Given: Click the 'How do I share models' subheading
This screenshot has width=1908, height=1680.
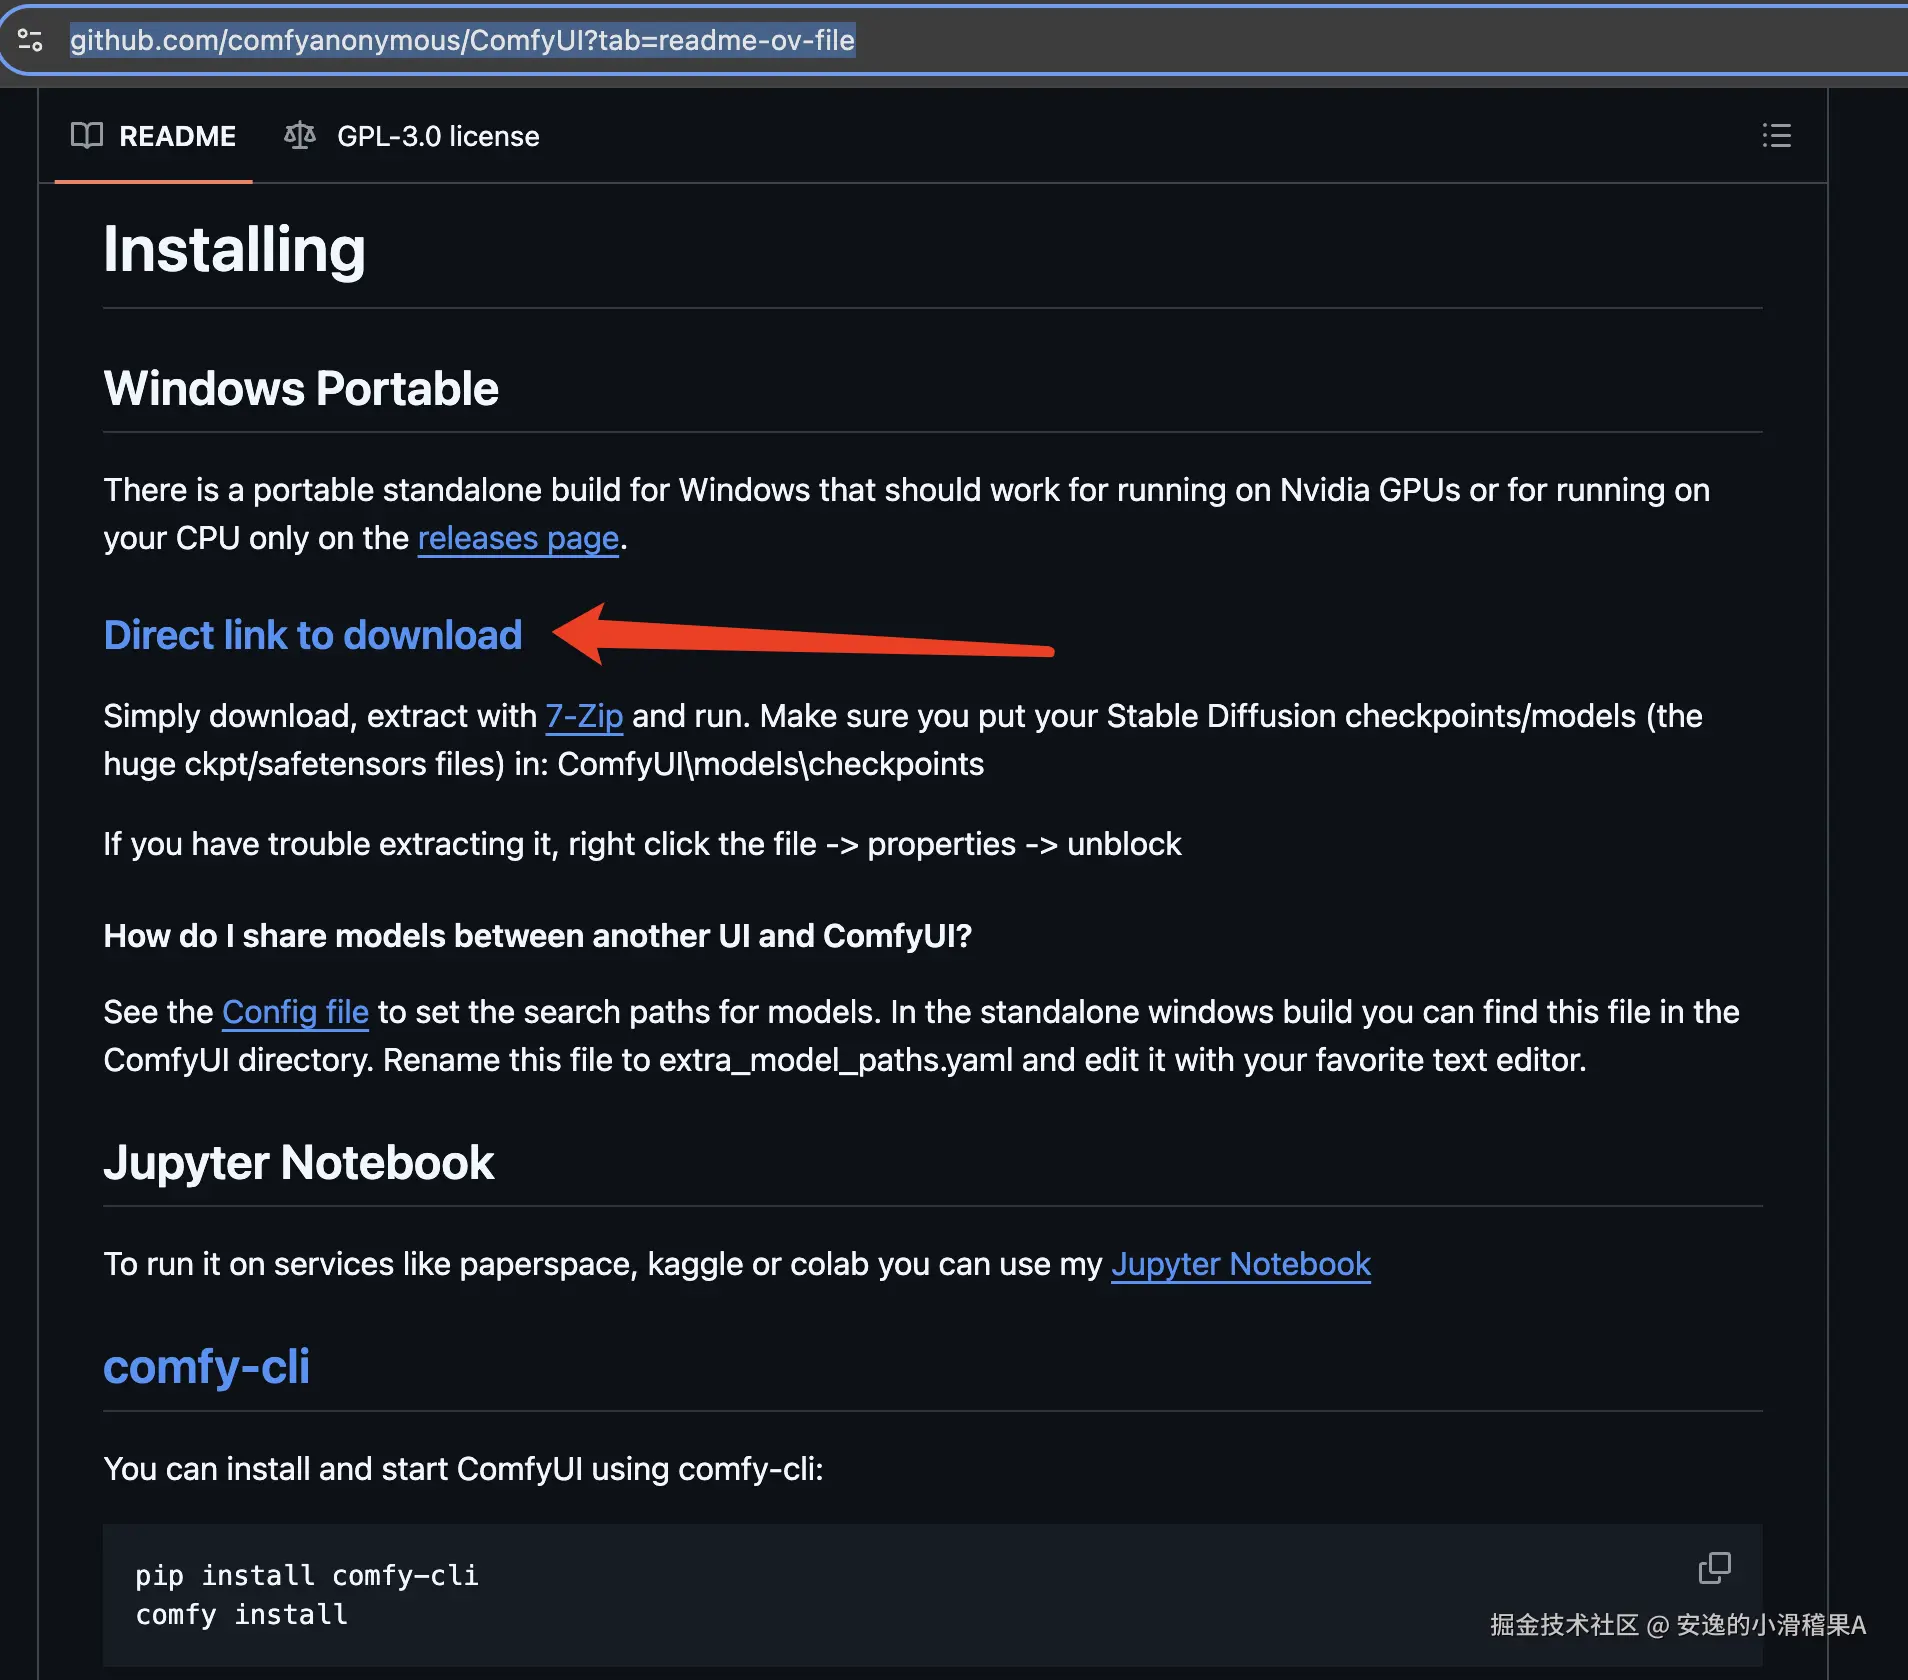Looking at the screenshot, I should click(538, 936).
